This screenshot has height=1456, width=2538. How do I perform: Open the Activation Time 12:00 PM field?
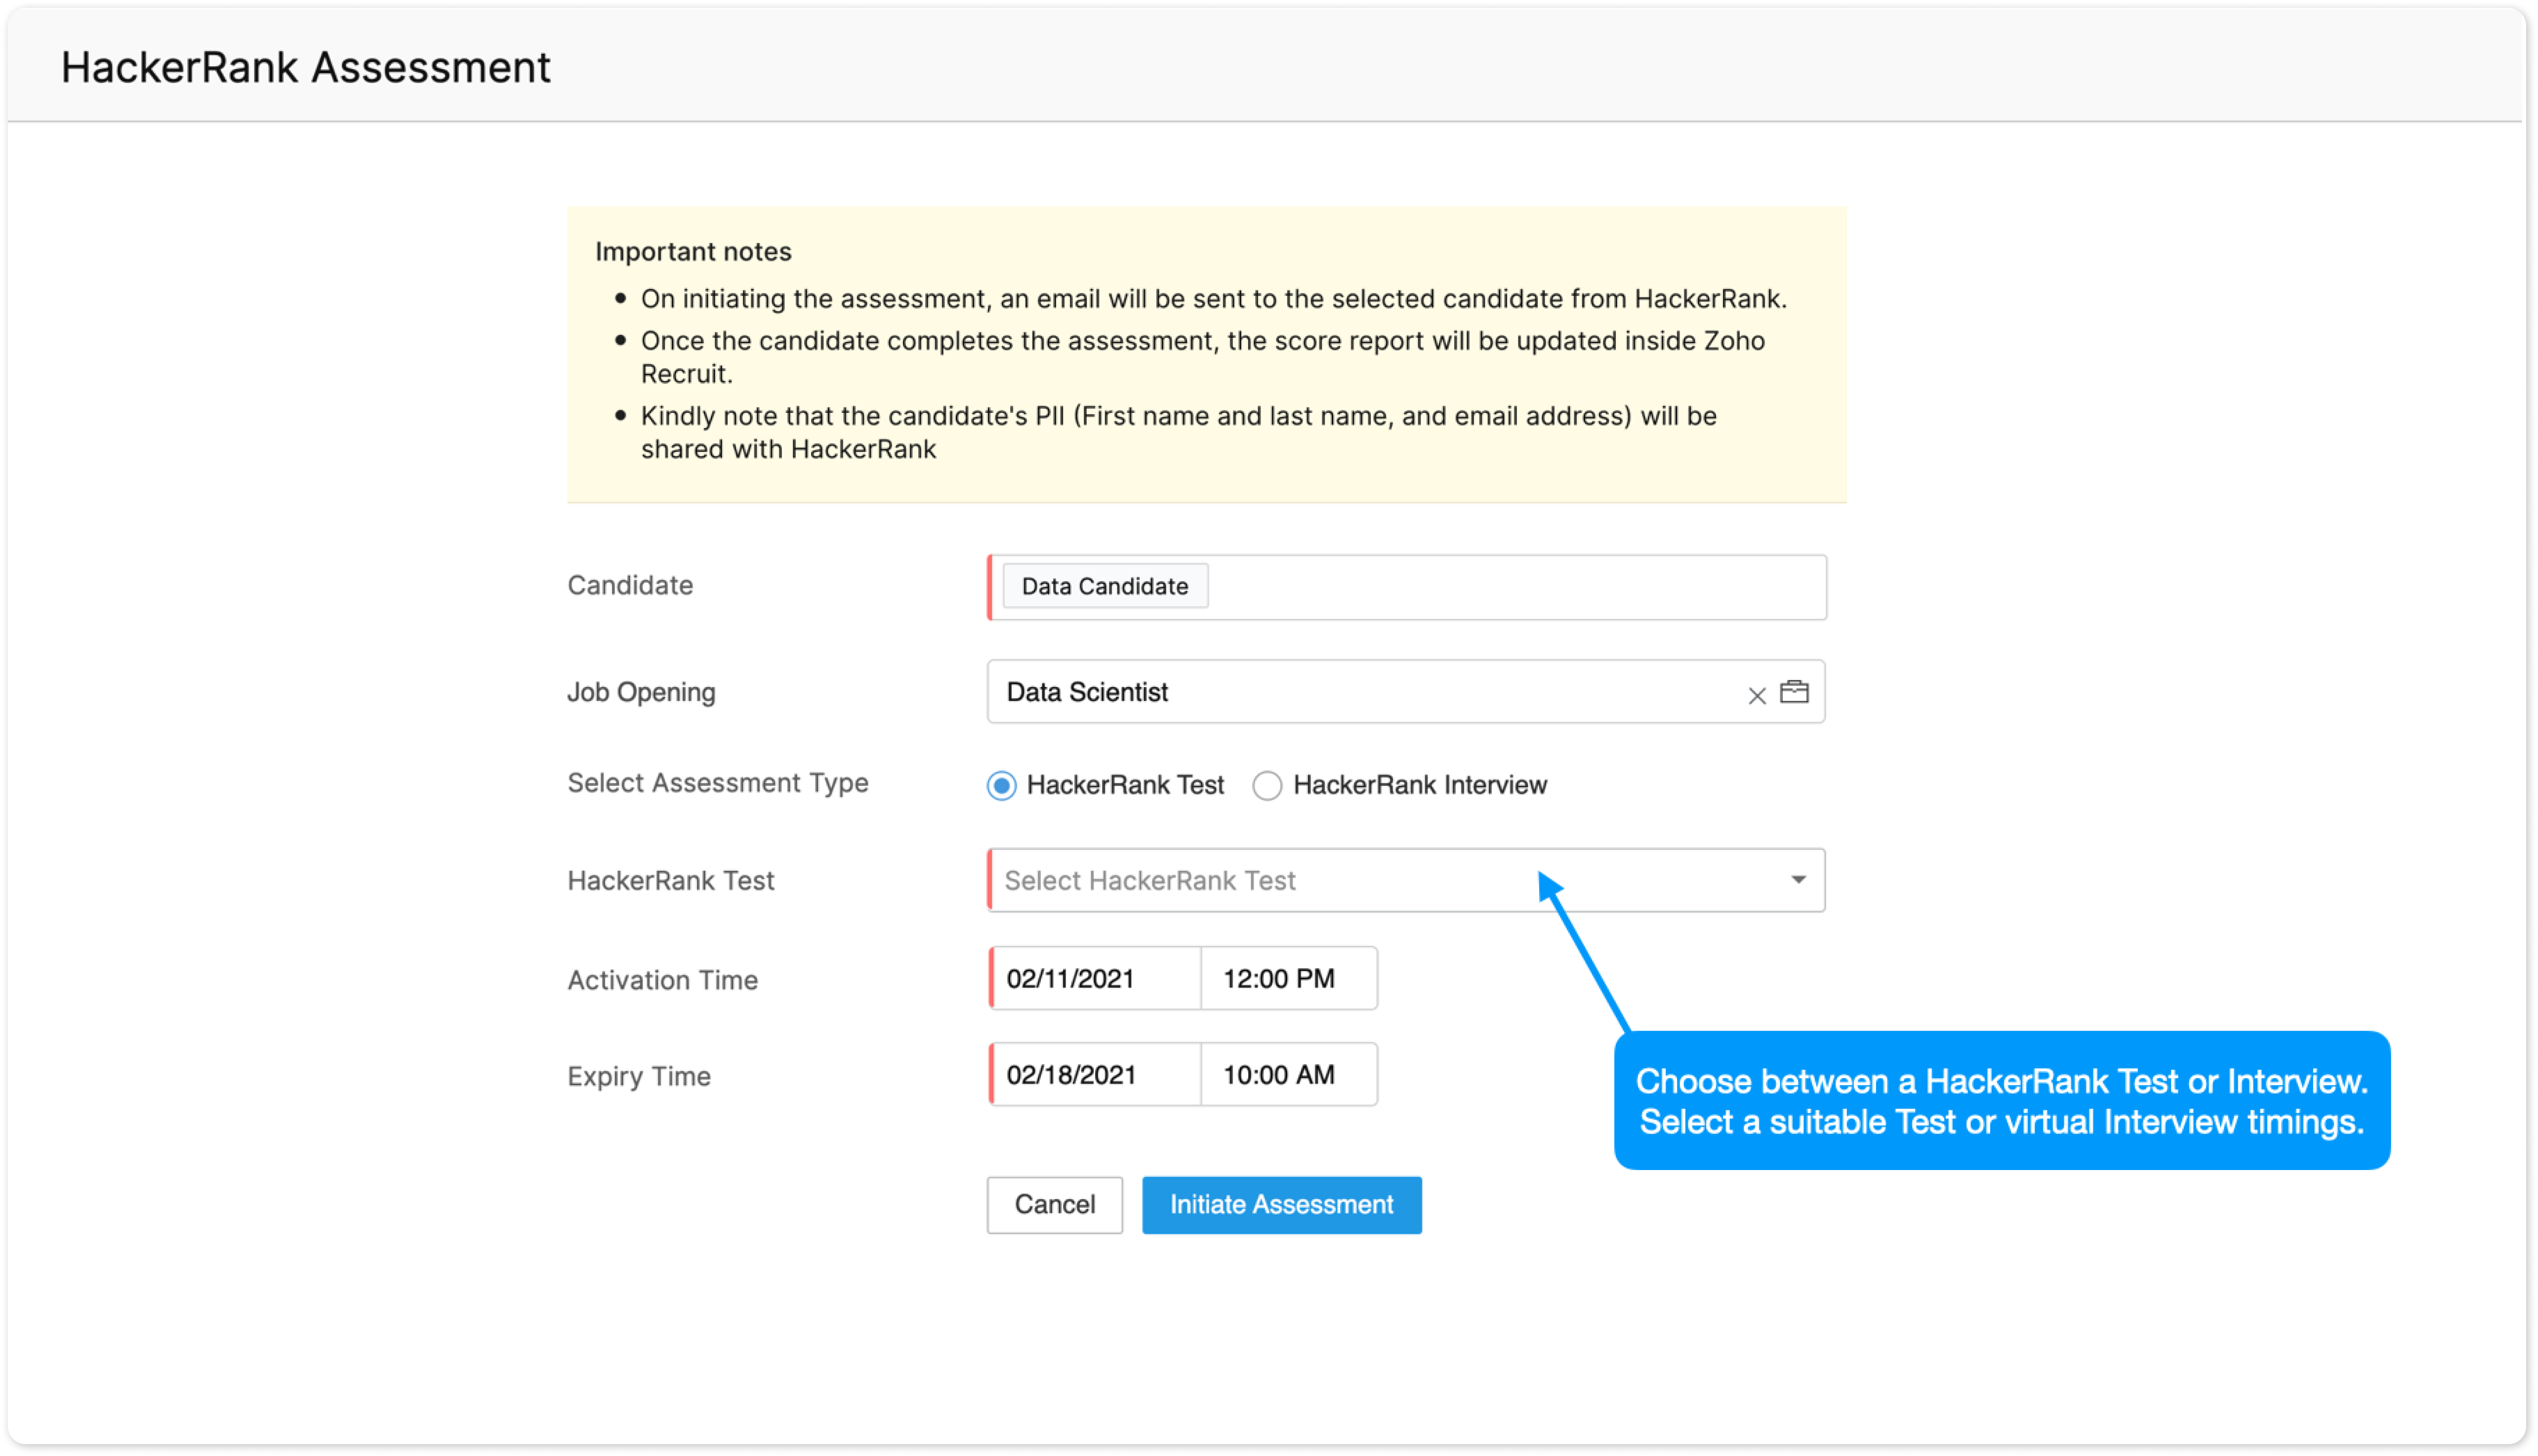(1288, 979)
